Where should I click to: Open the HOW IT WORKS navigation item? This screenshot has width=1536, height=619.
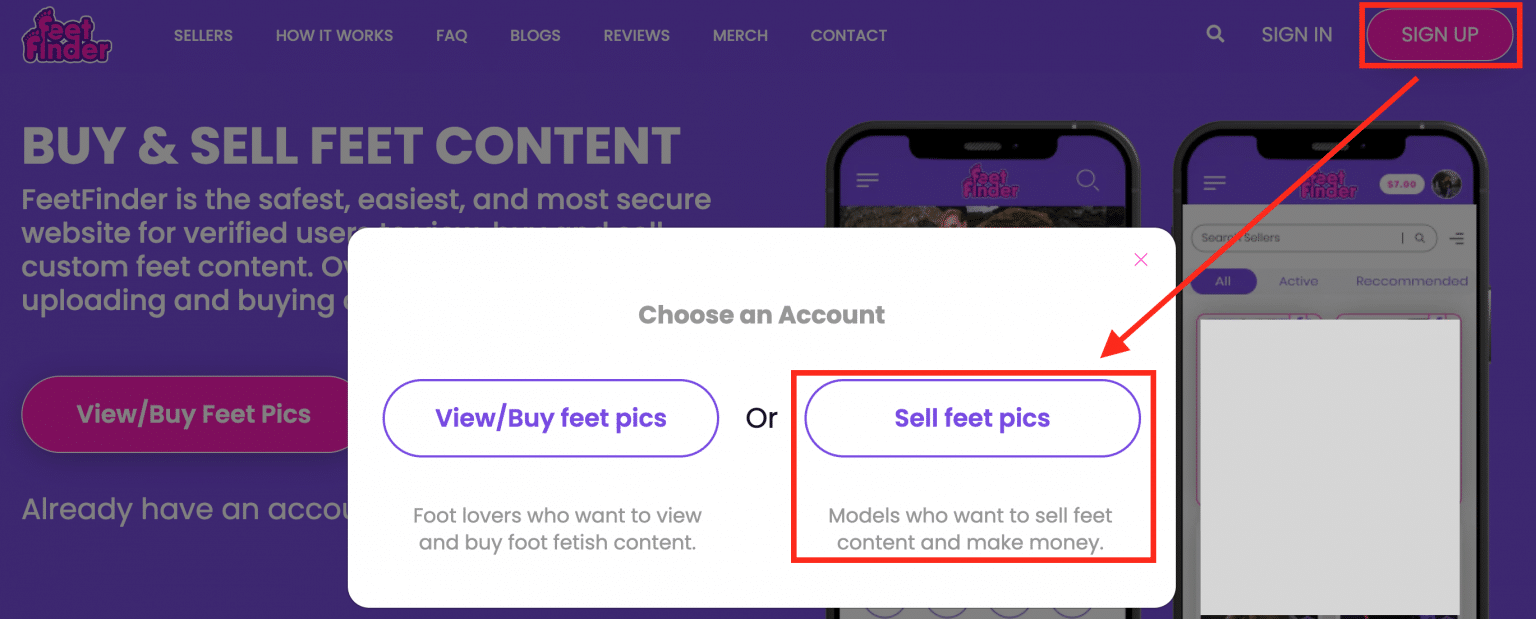point(334,35)
